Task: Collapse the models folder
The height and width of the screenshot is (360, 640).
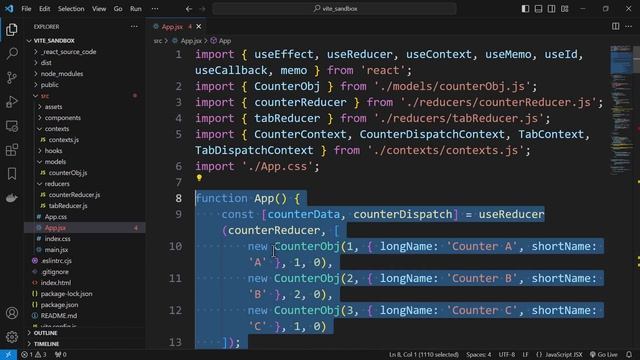Action: pos(85,162)
